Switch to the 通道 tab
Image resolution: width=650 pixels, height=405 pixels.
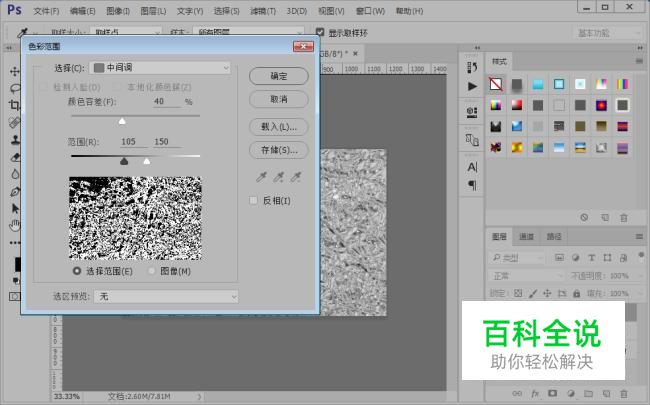pyautogui.click(x=526, y=237)
